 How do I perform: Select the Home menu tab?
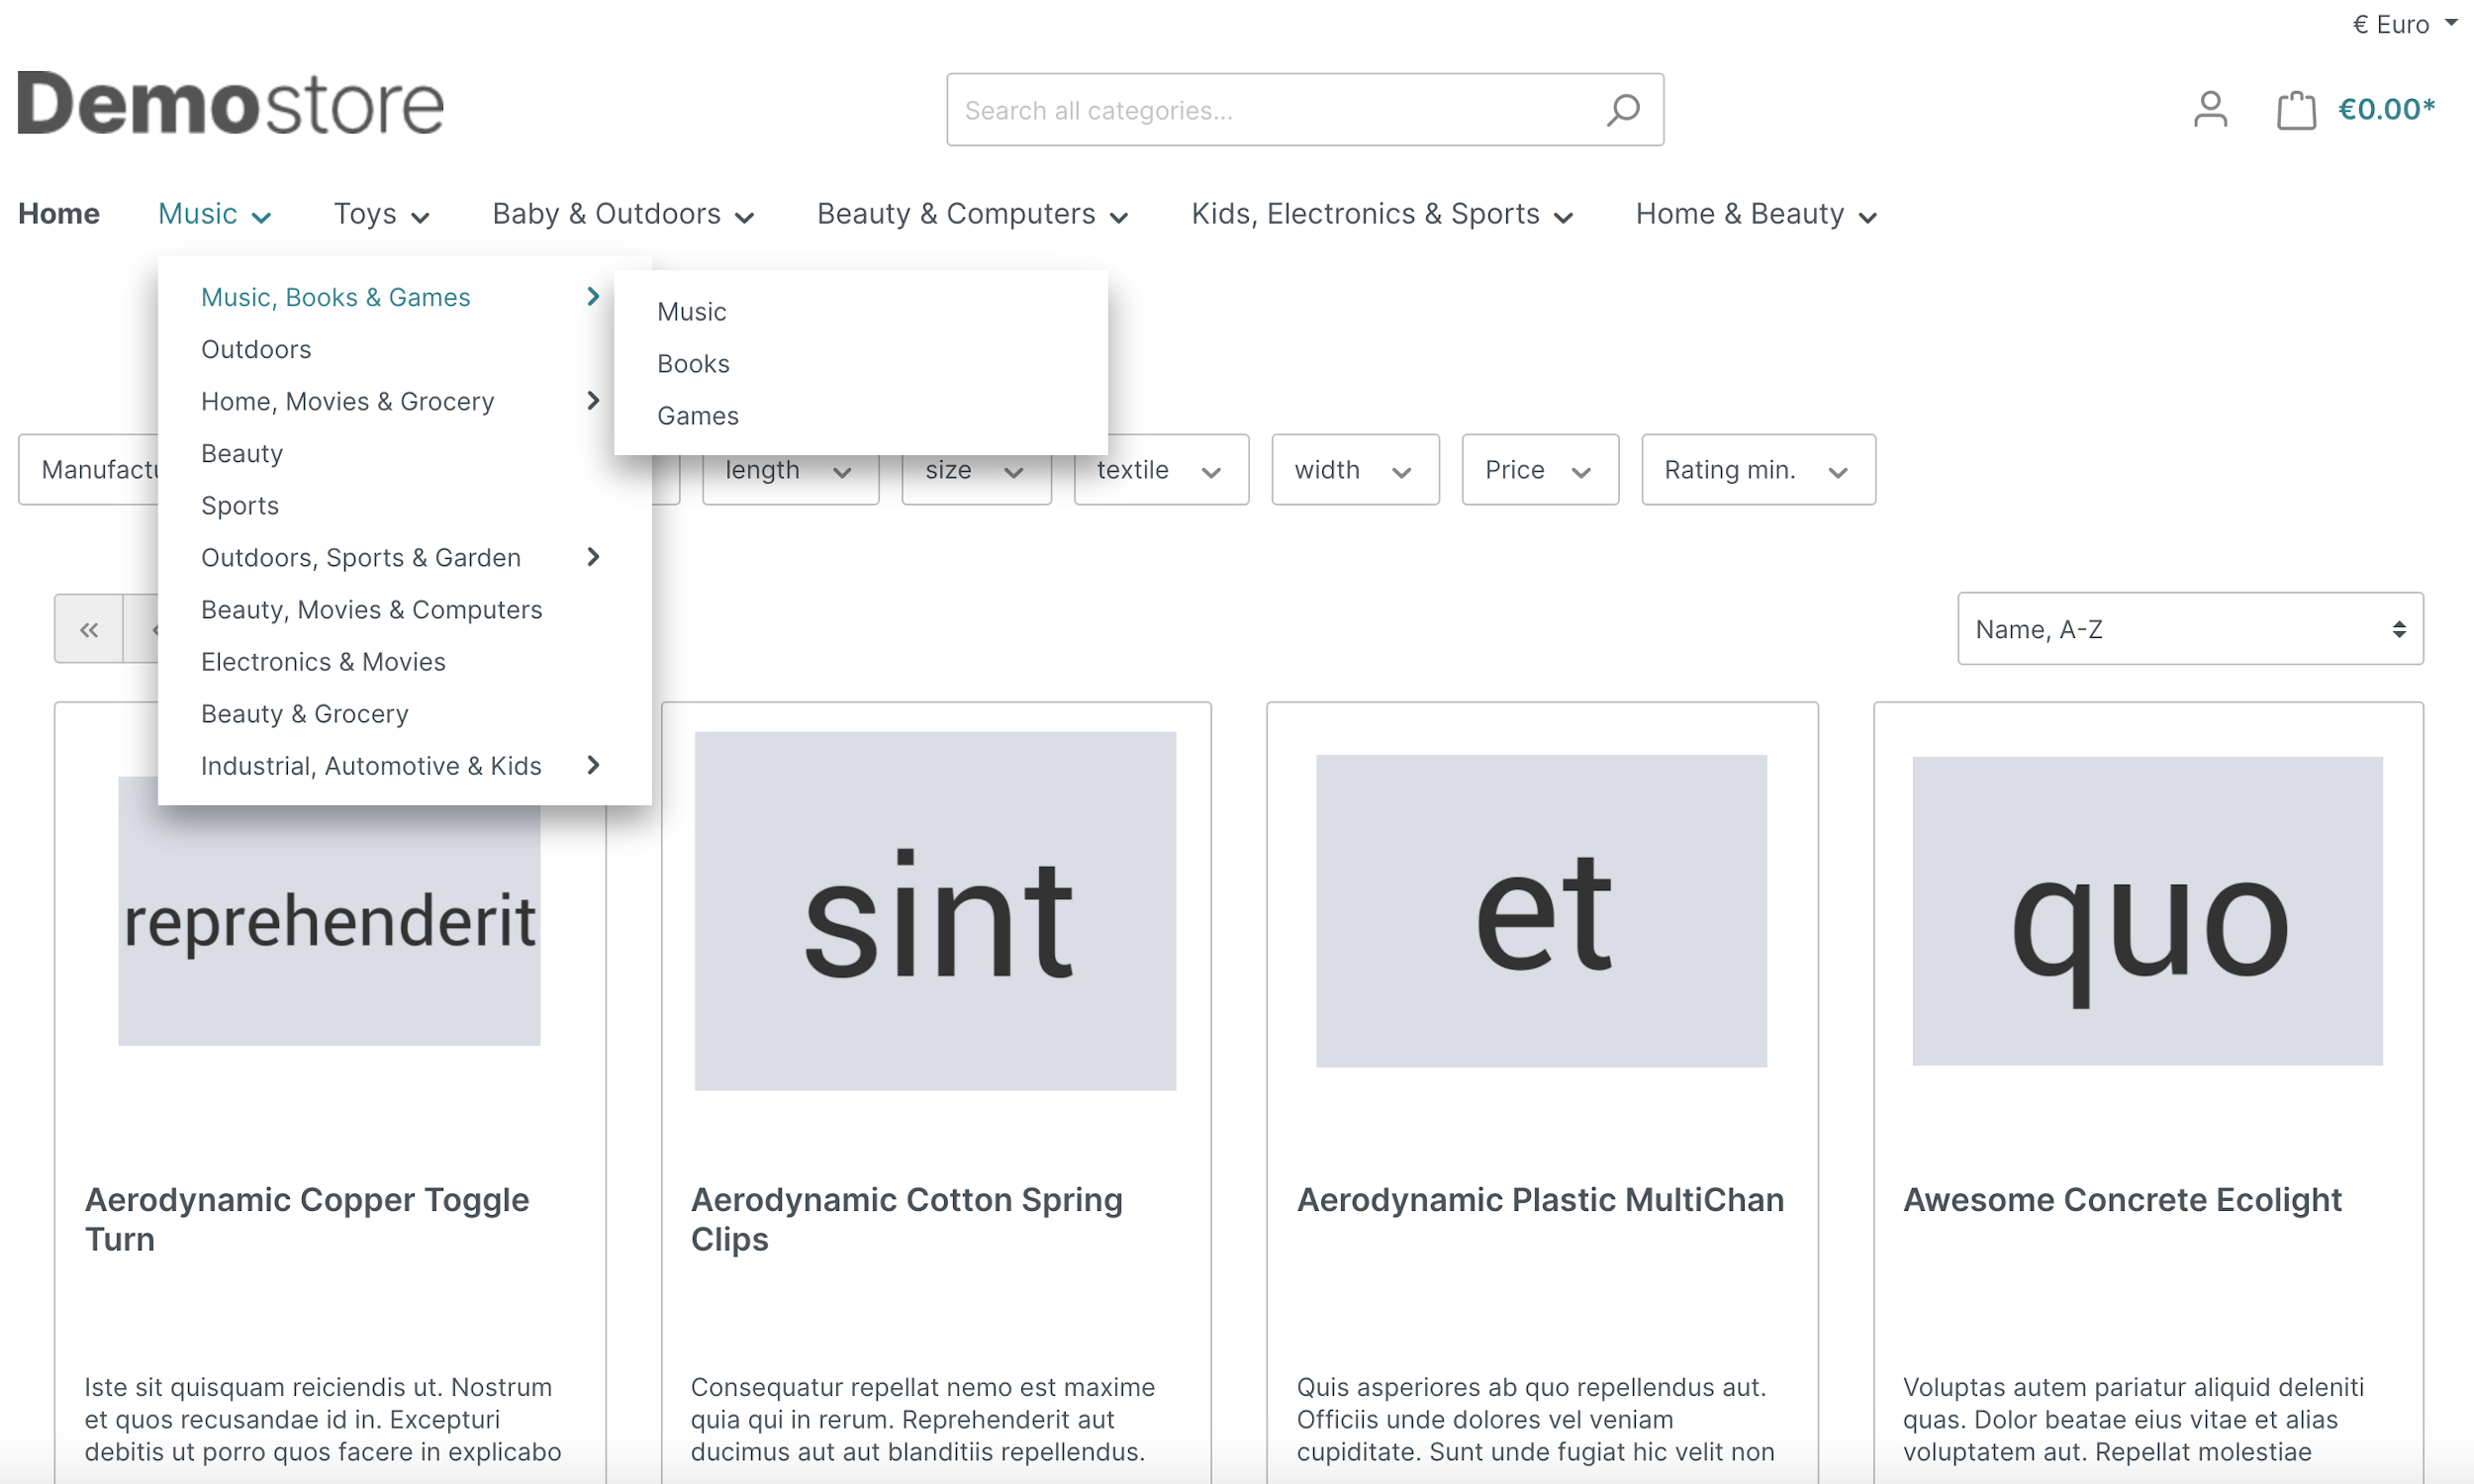(56, 214)
